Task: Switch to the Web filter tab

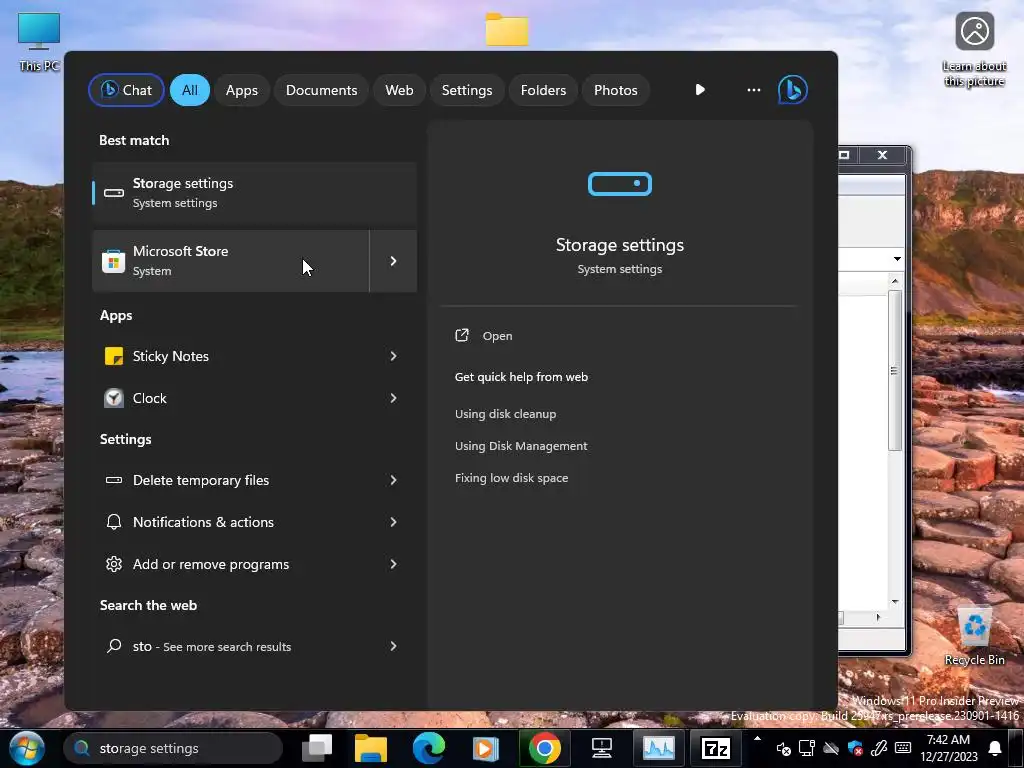Action: pyautogui.click(x=399, y=90)
